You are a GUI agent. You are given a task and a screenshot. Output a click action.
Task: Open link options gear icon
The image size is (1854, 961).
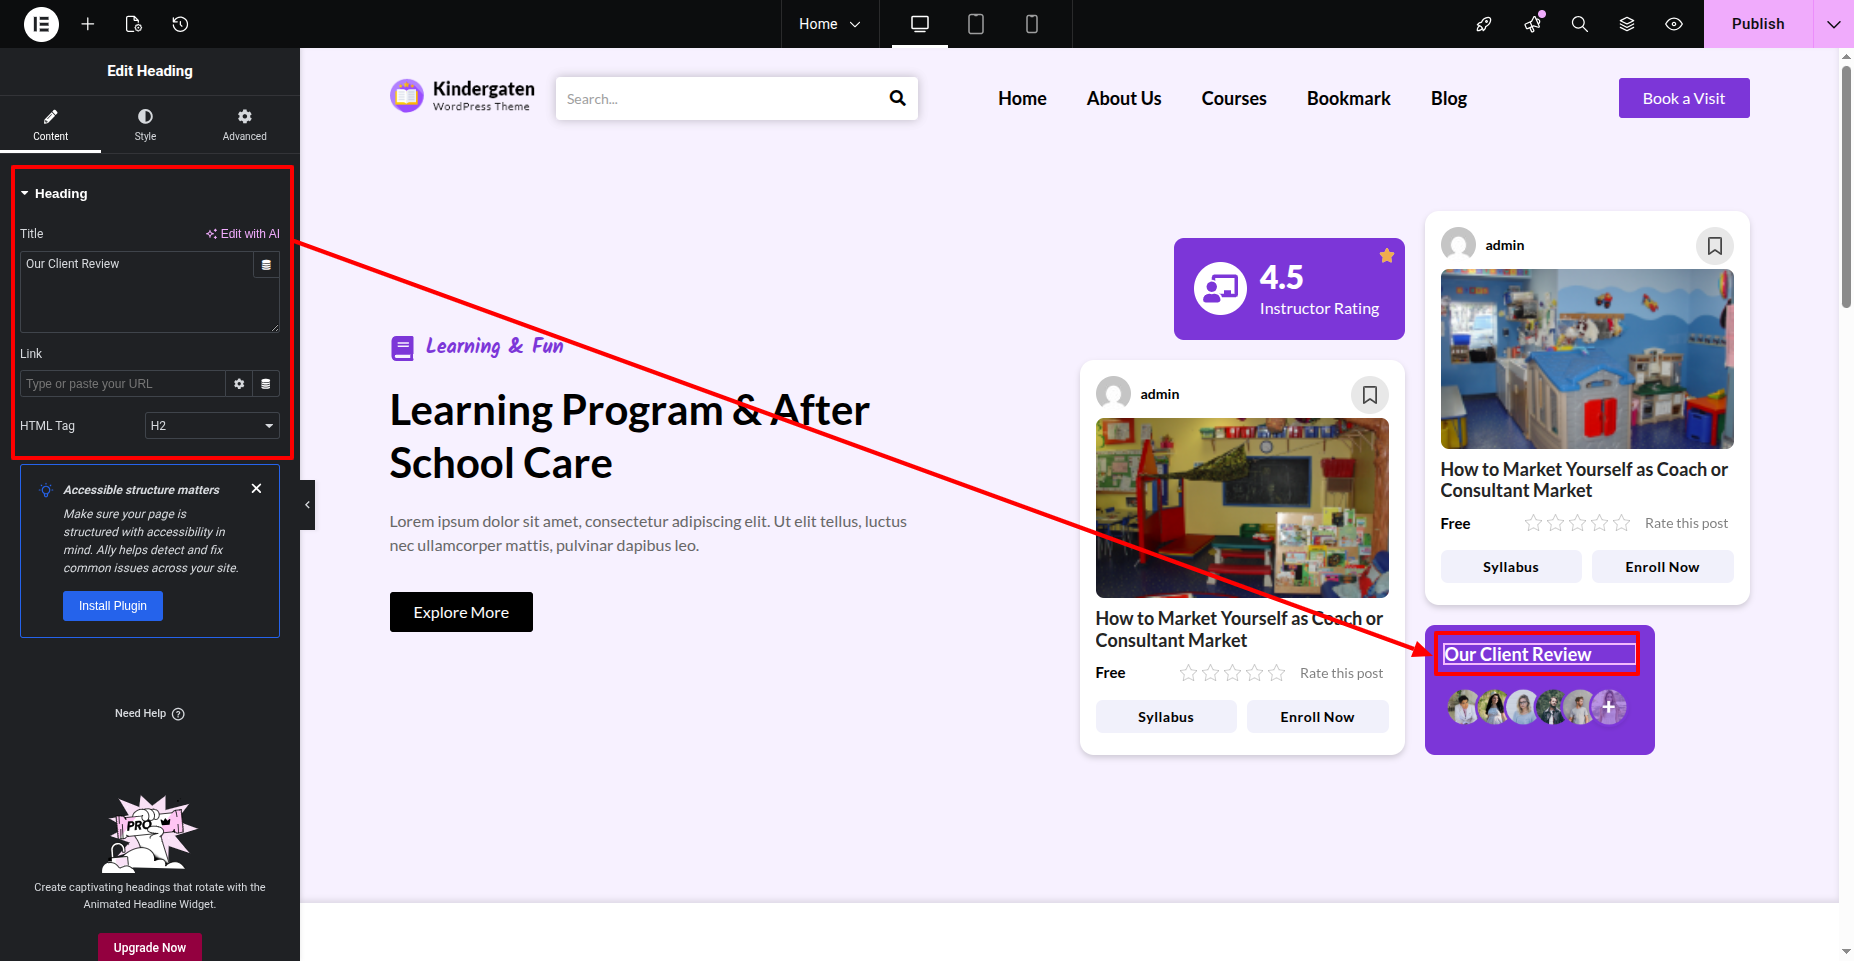click(239, 384)
